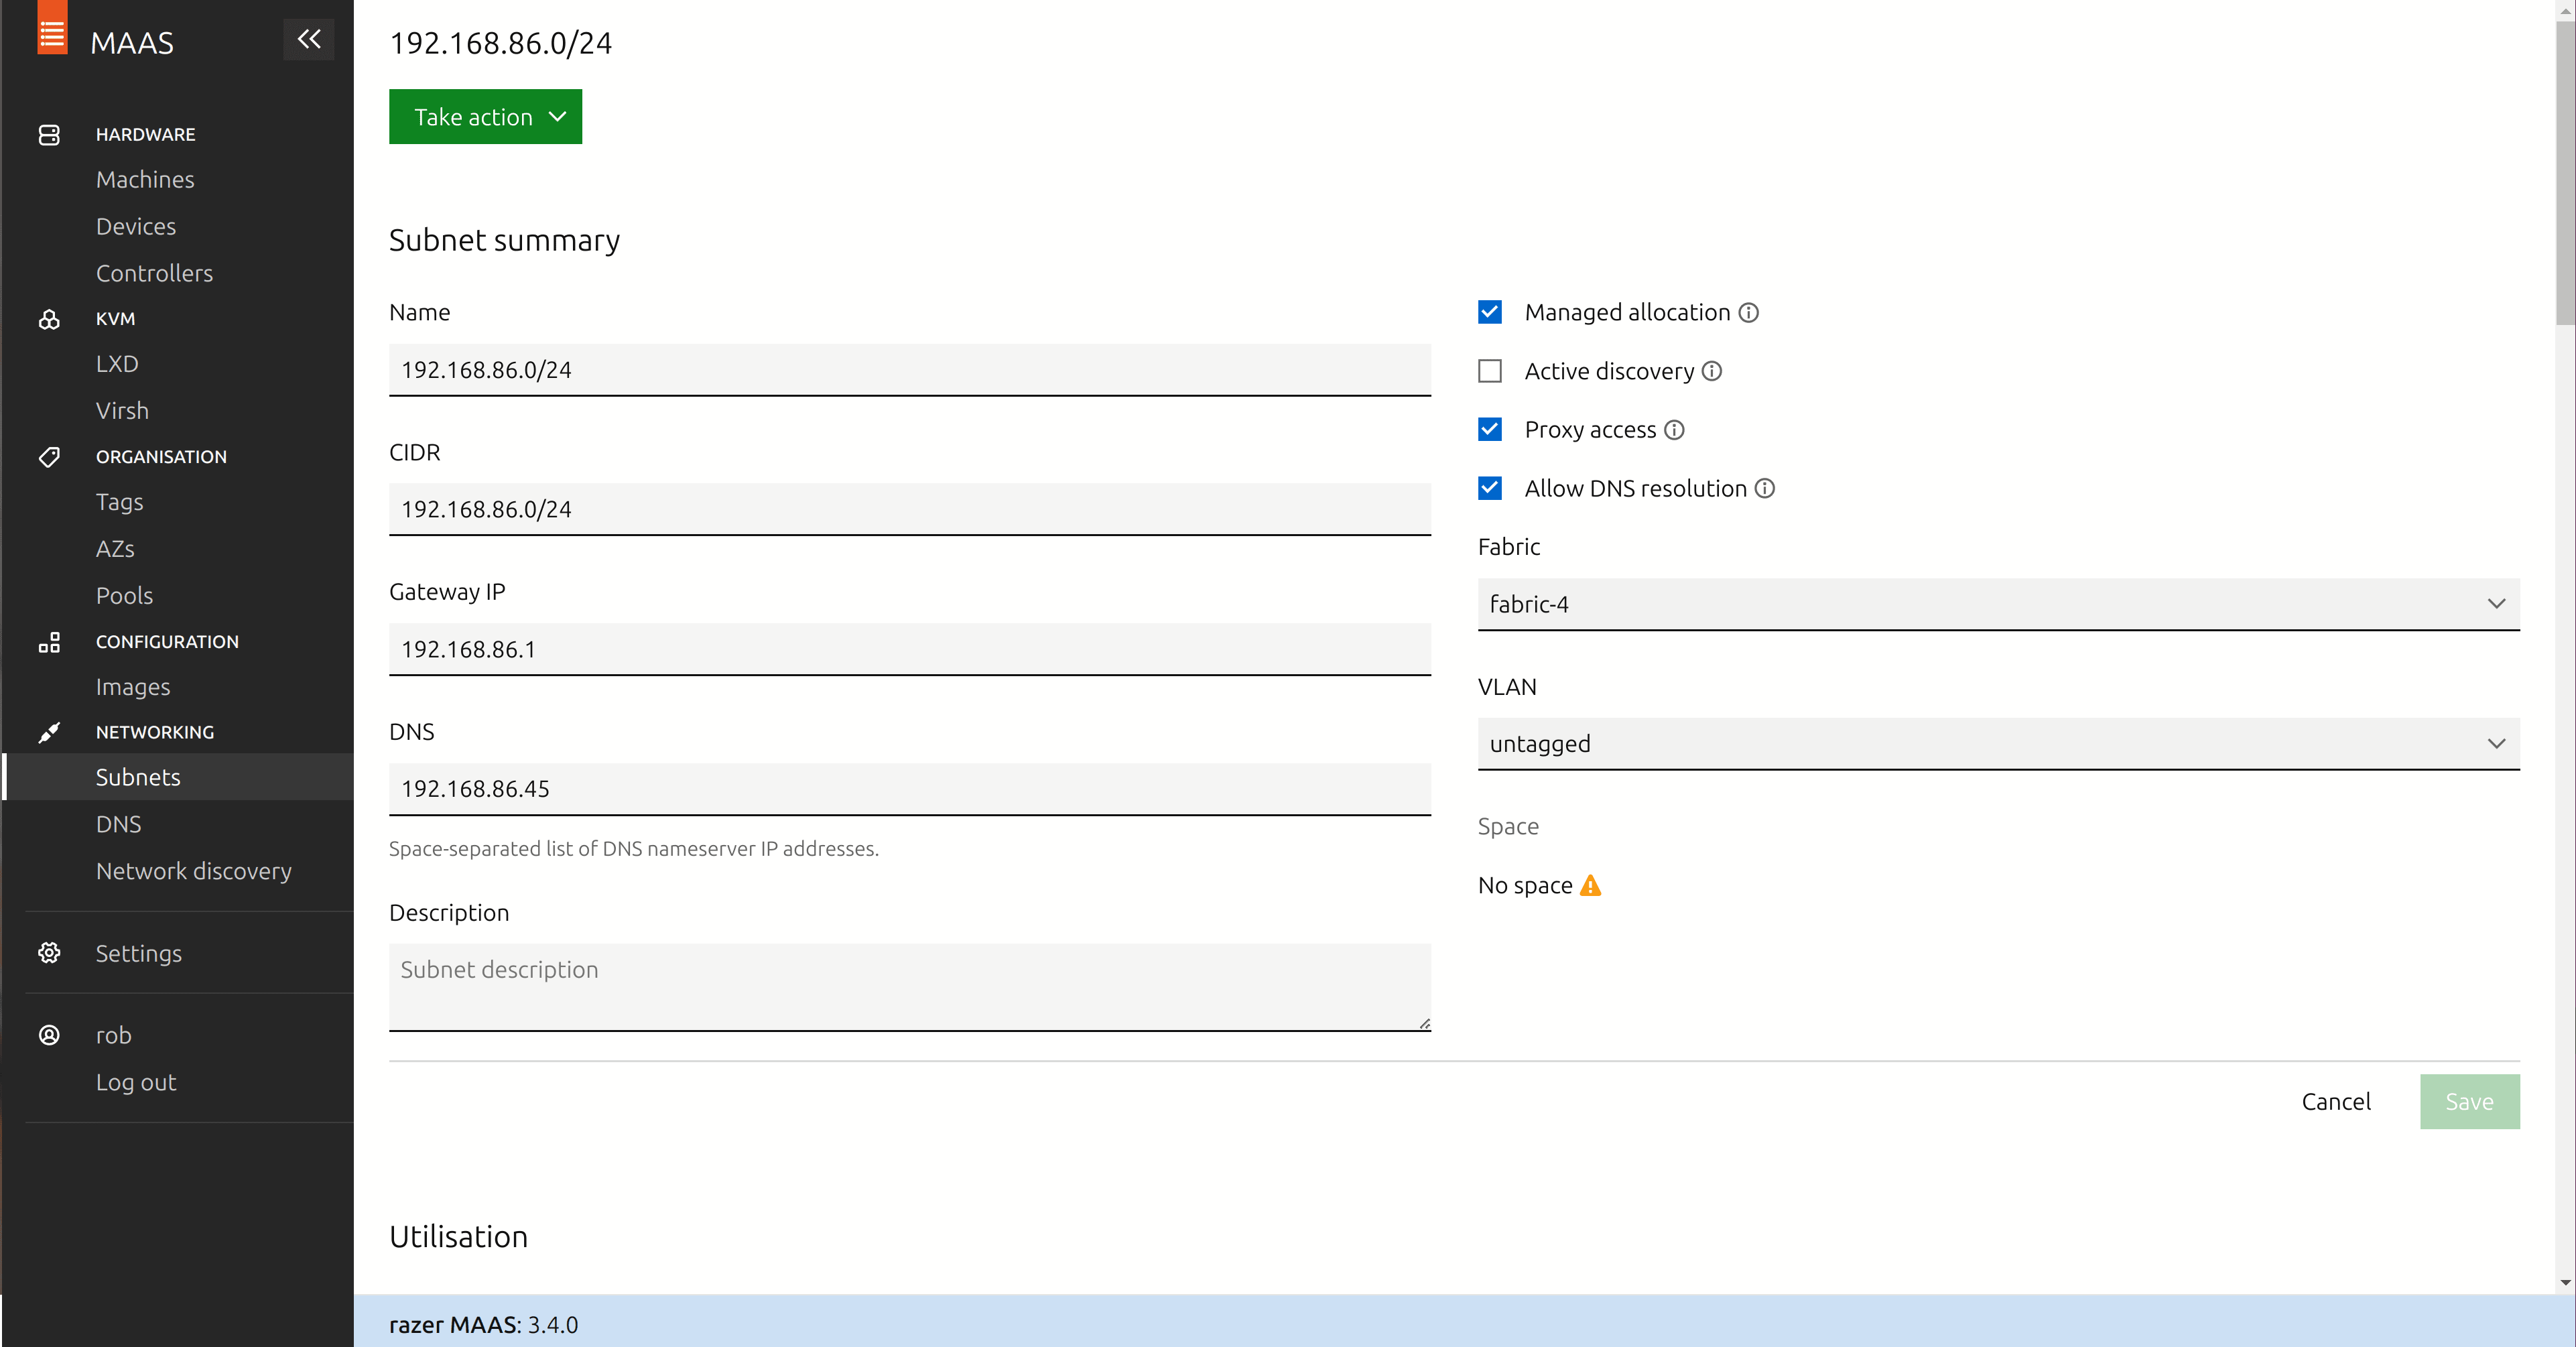Click the No space text

pos(1525,886)
